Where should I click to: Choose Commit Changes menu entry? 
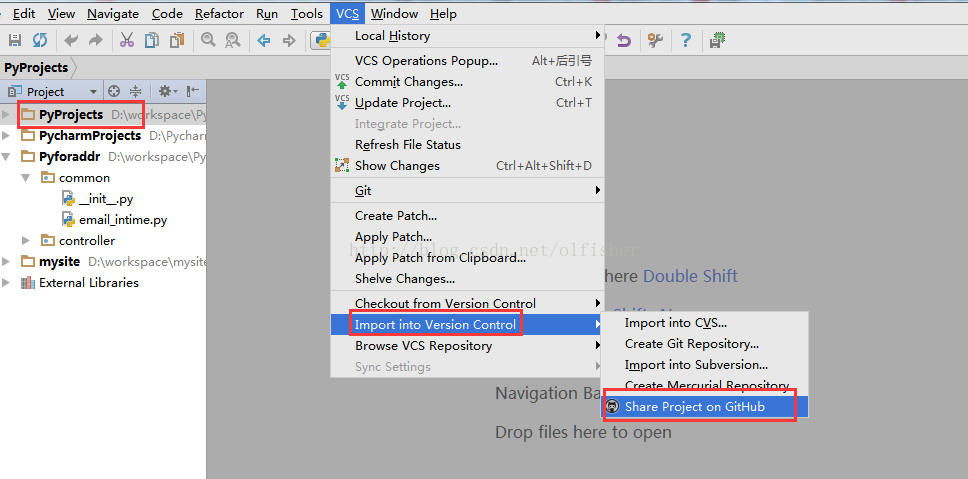click(x=467, y=81)
